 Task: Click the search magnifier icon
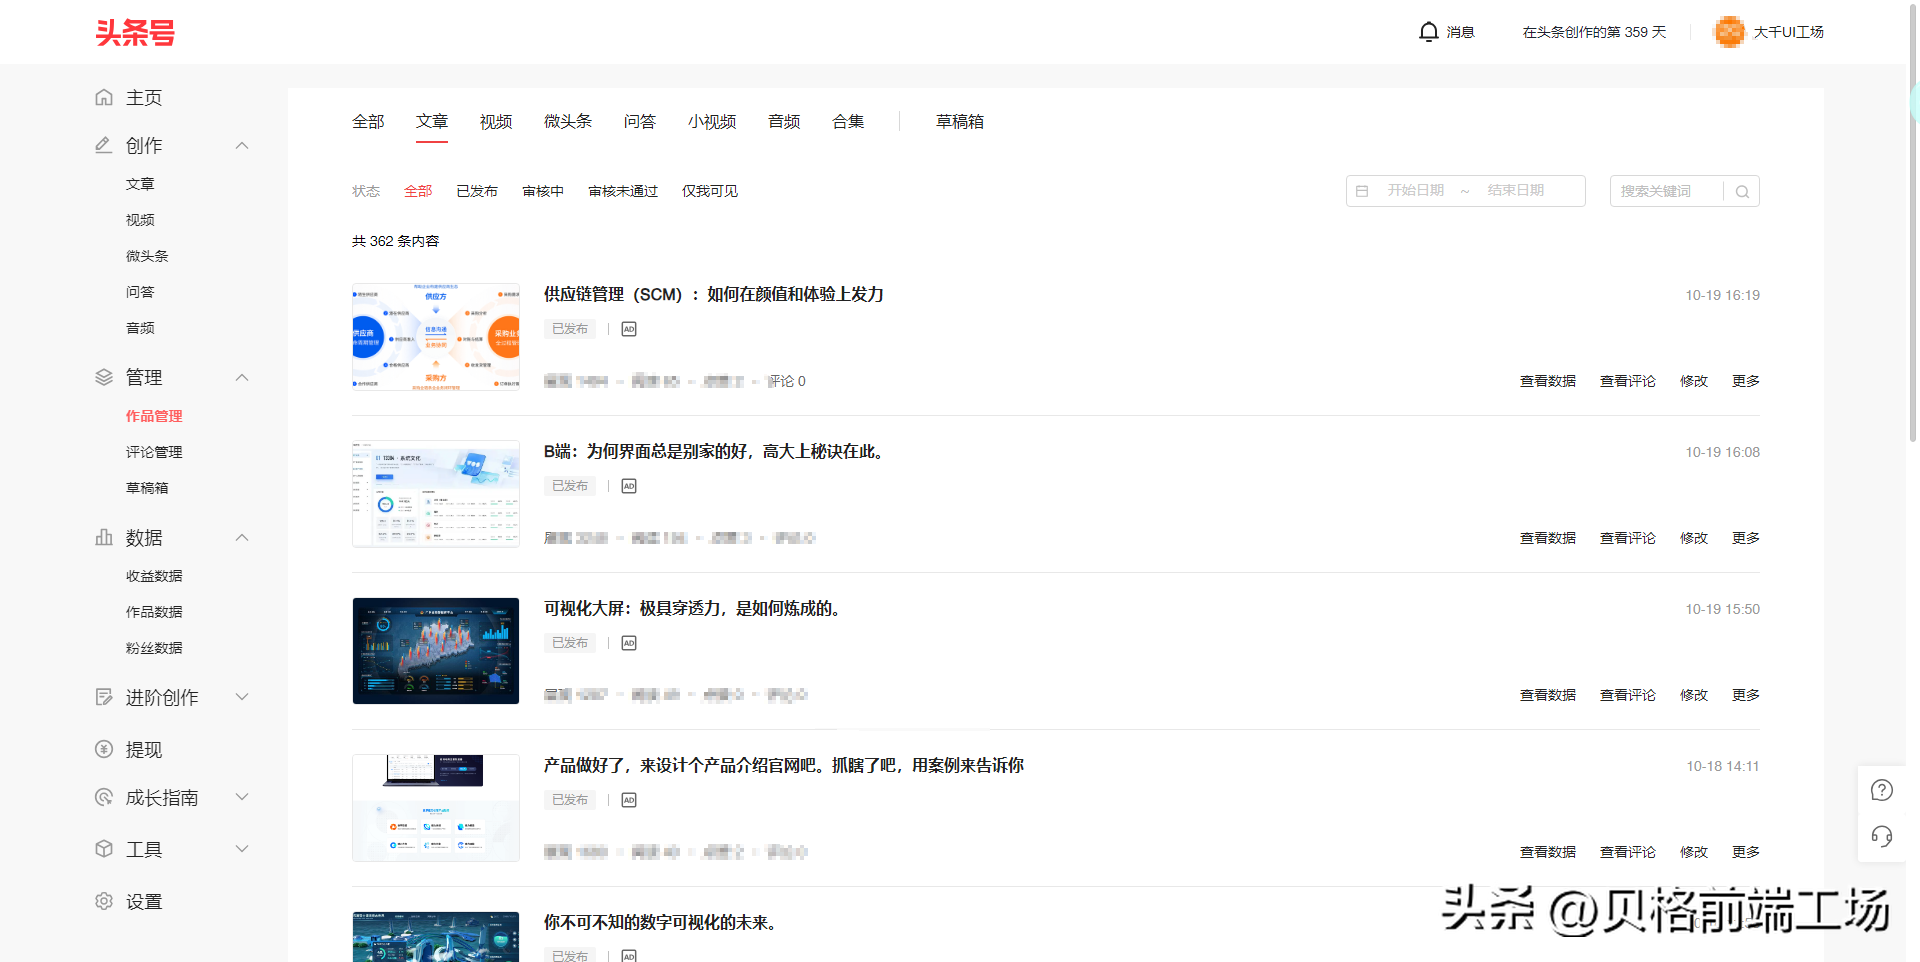click(x=1742, y=191)
